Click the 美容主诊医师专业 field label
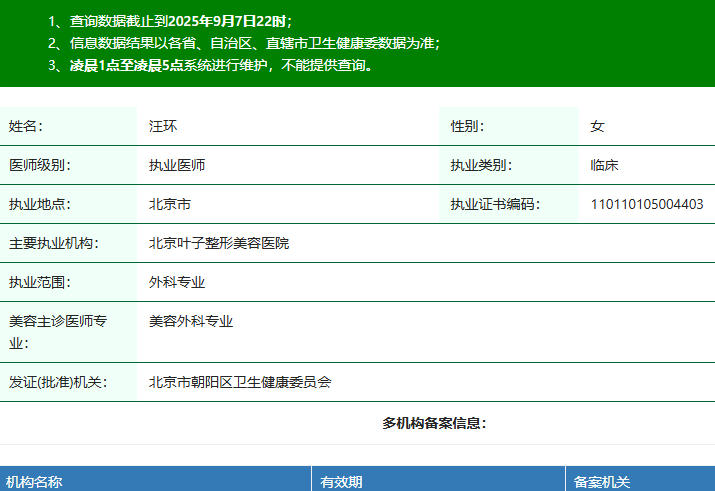The height and width of the screenshot is (491, 715). 58,331
